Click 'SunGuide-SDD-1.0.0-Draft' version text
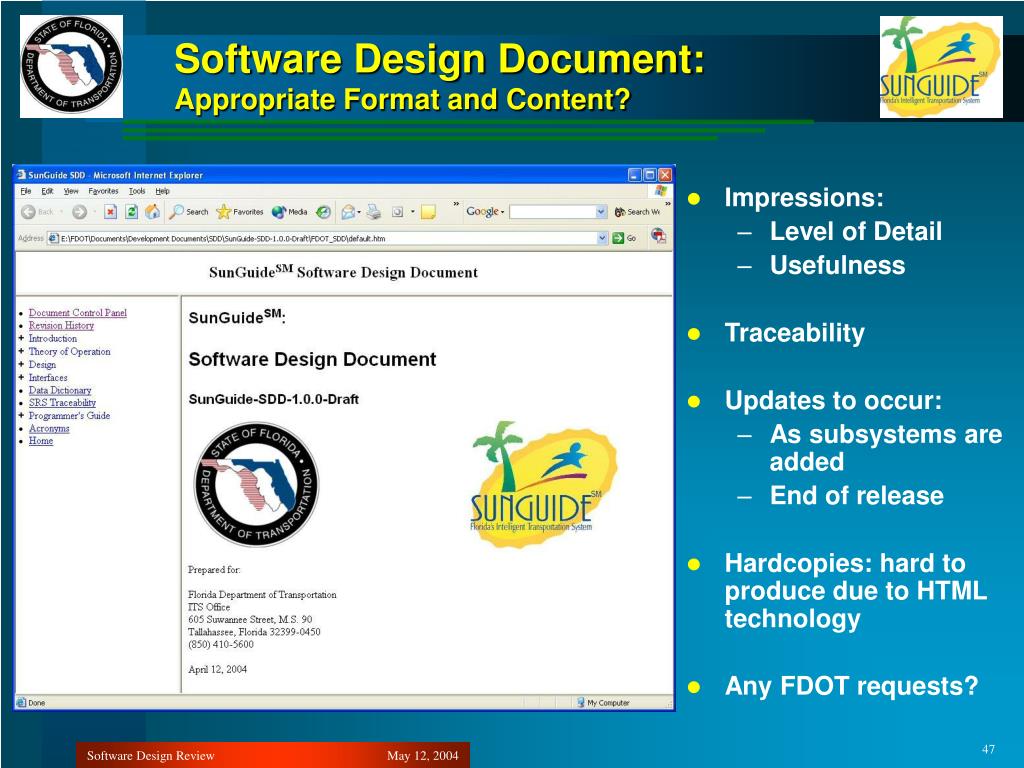The height and width of the screenshot is (768, 1024). (274, 399)
